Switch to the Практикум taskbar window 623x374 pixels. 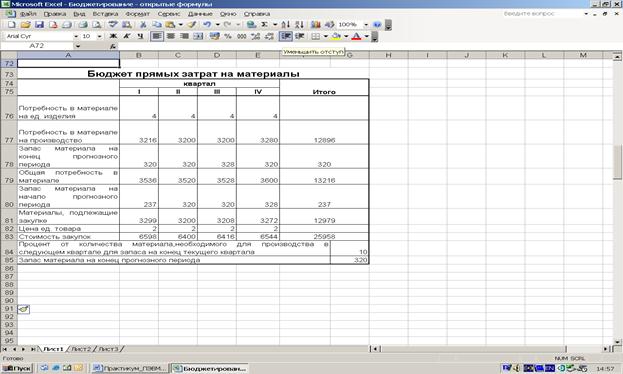(x=130, y=368)
